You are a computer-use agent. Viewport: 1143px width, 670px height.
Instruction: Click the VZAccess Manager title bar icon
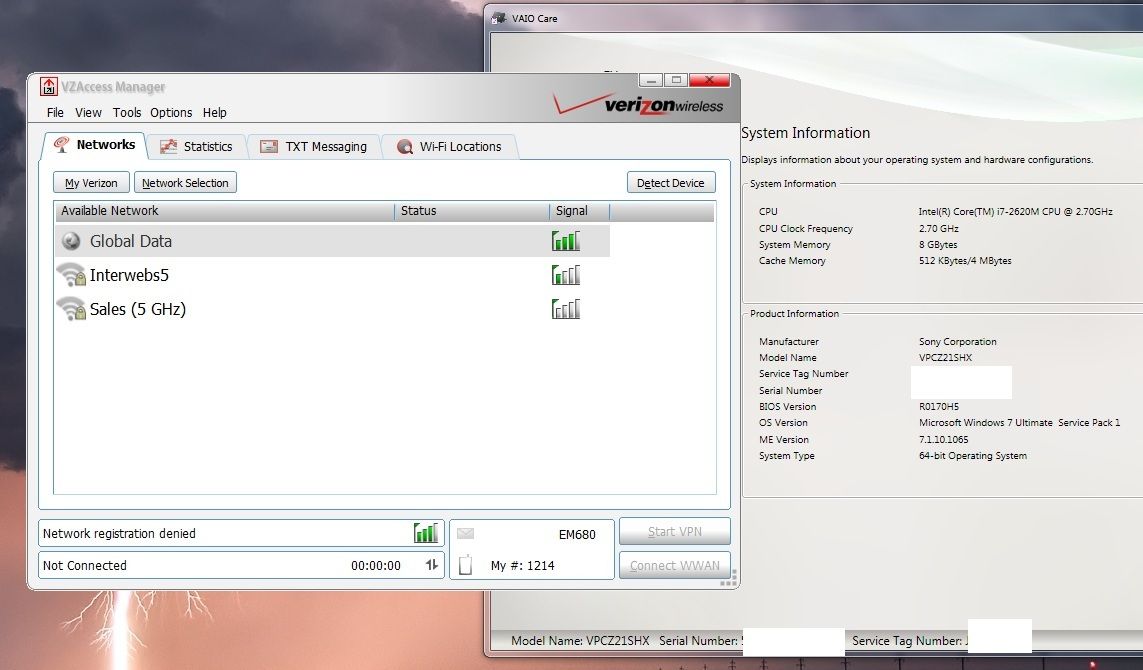(x=49, y=87)
